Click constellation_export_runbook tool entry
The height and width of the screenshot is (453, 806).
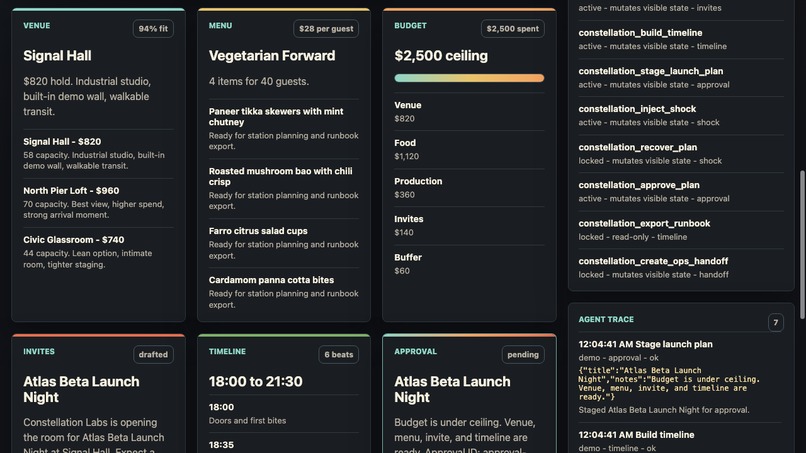[681, 230]
